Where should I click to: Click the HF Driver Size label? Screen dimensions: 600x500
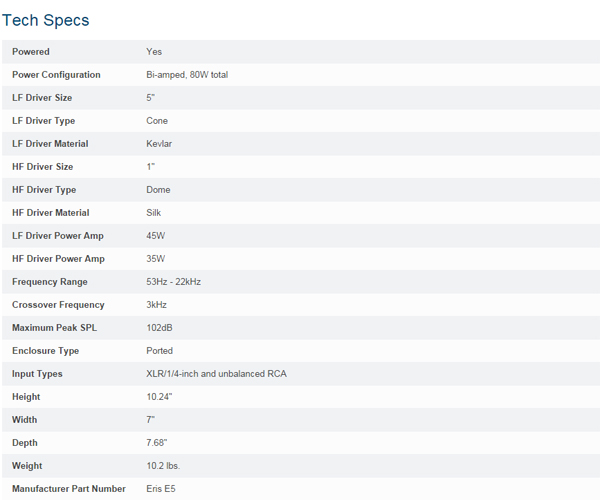coord(42,167)
